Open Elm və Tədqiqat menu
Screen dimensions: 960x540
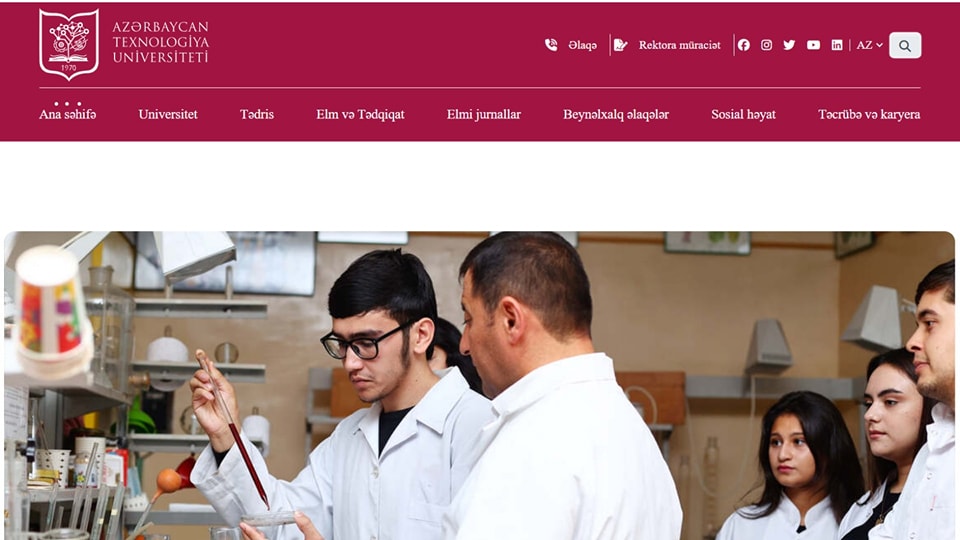360,114
